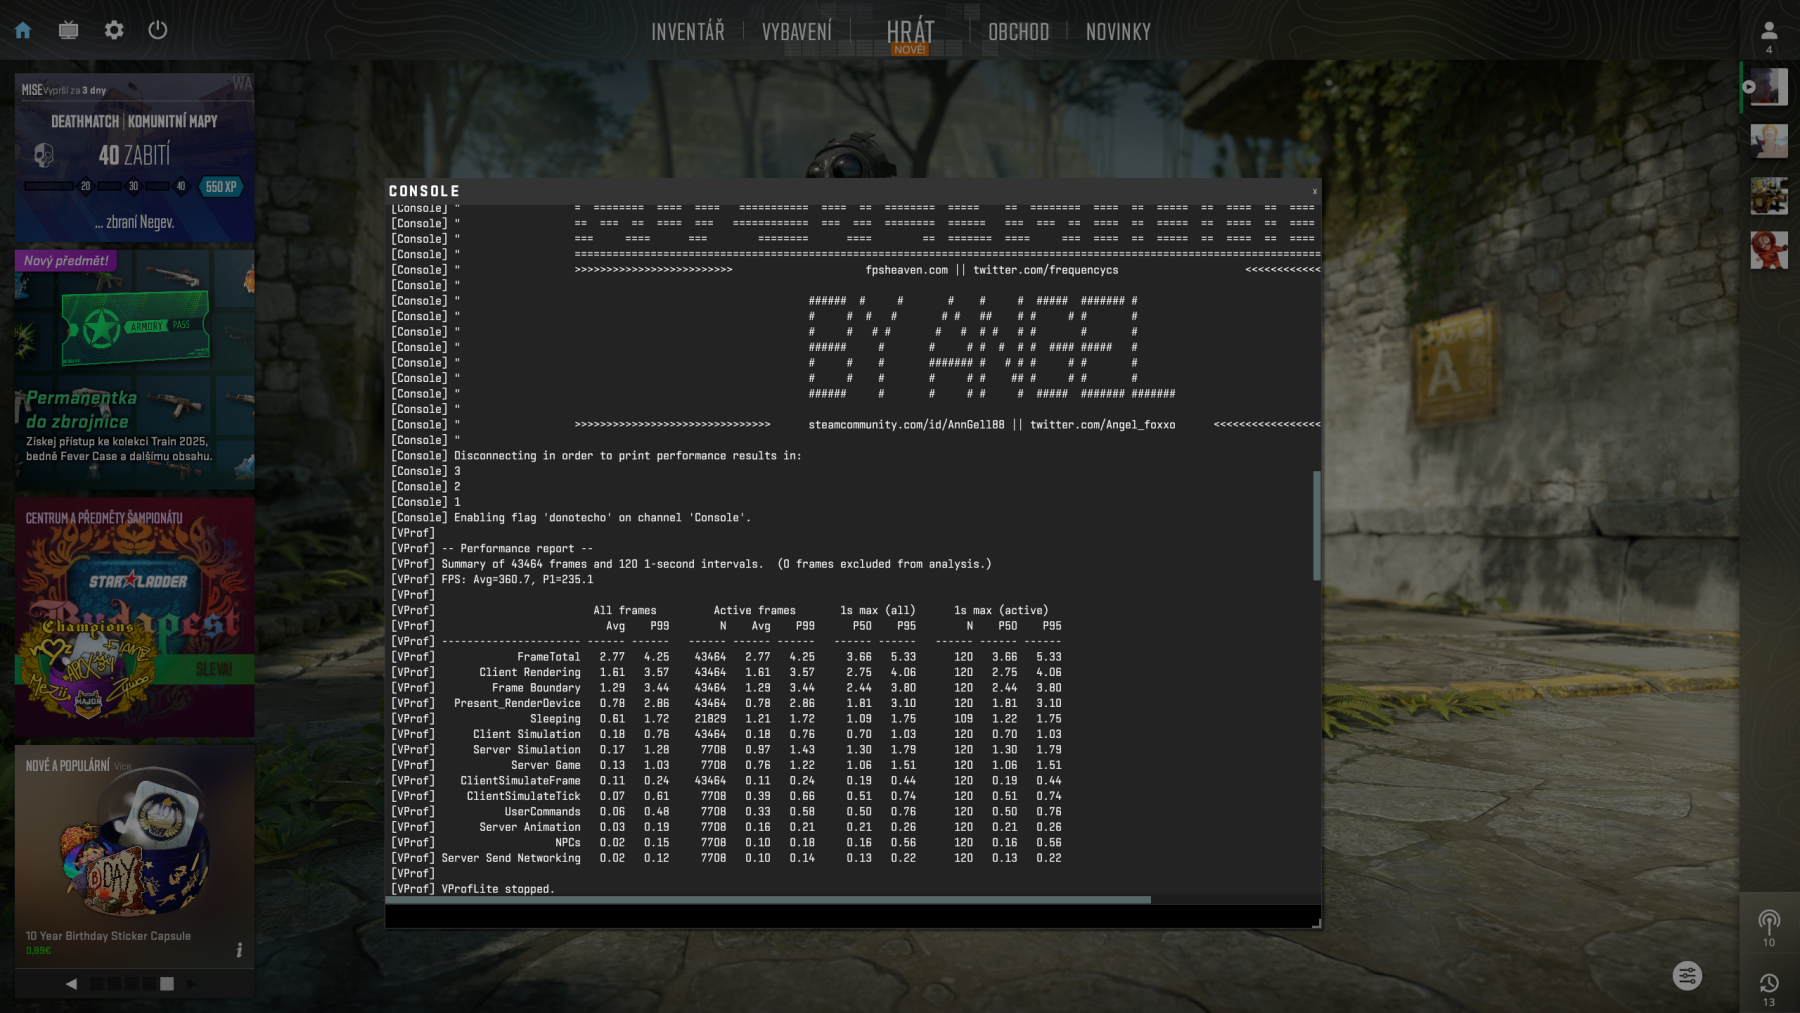Open the INVENTÁŘ tab
Image resolution: width=1800 pixels, height=1013 pixels.
[687, 32]
